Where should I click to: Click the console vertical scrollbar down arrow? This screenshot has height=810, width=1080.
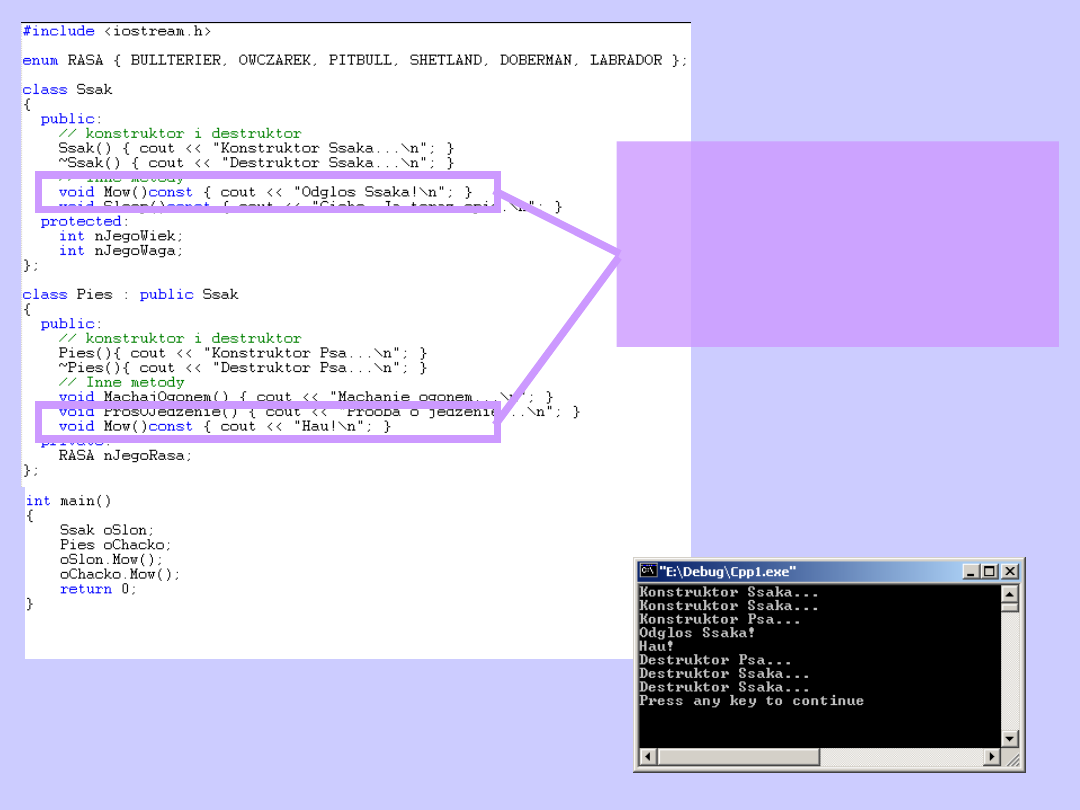[1010, 738]
